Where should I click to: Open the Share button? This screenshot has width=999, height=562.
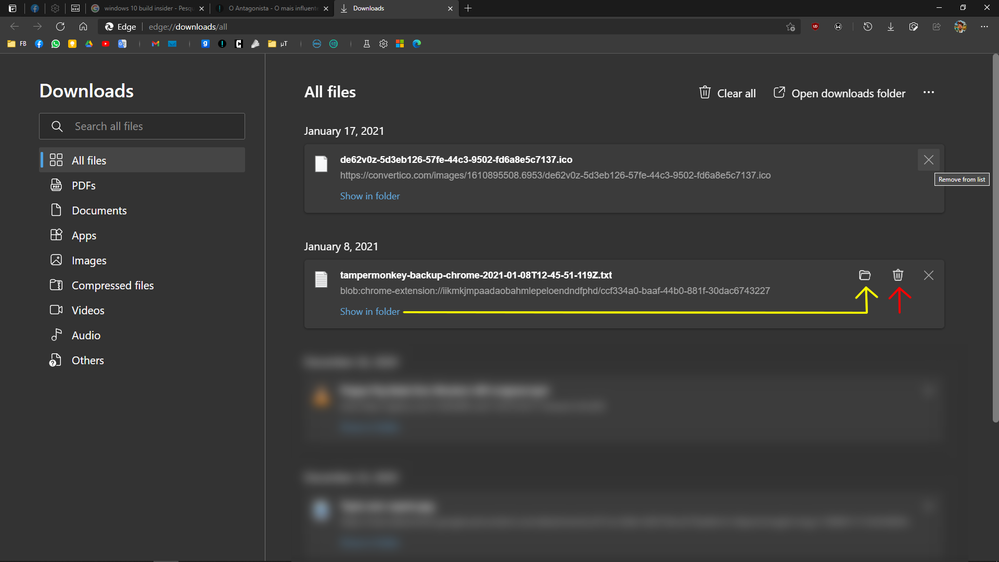click(937, 27)
